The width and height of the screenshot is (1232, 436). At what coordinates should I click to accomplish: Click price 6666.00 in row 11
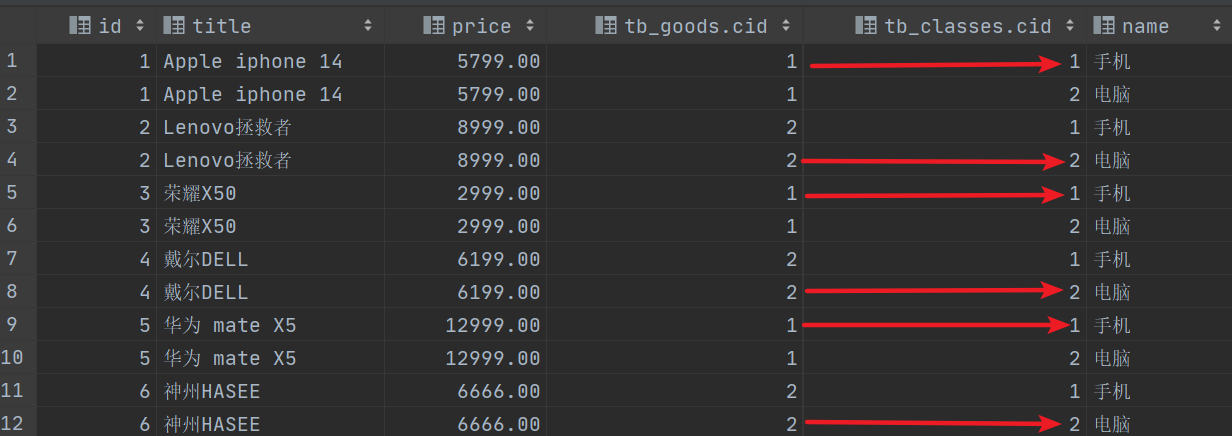pos(499,391)
